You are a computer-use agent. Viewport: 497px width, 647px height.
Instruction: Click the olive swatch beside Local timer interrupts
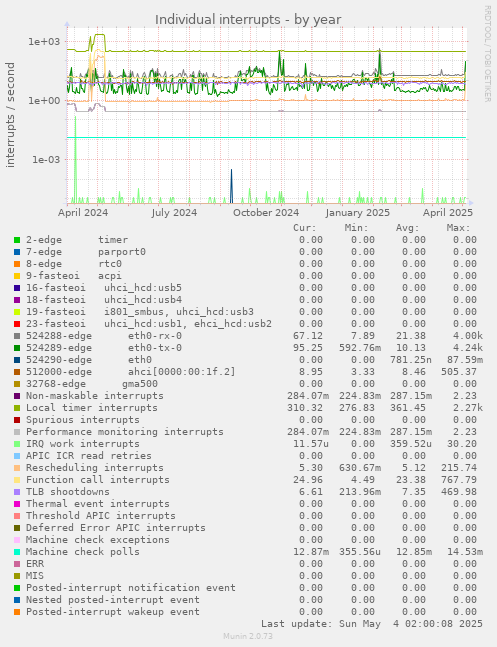(17, 408)
